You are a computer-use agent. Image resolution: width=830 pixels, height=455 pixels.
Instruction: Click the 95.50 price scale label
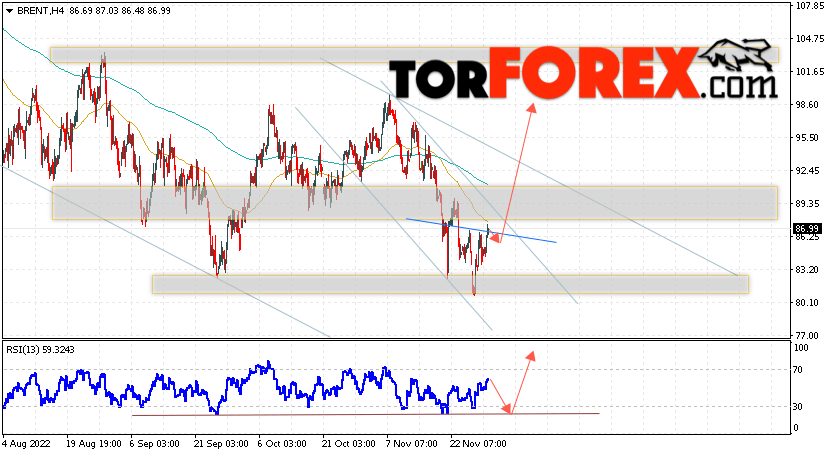click(x=808, y=138)
